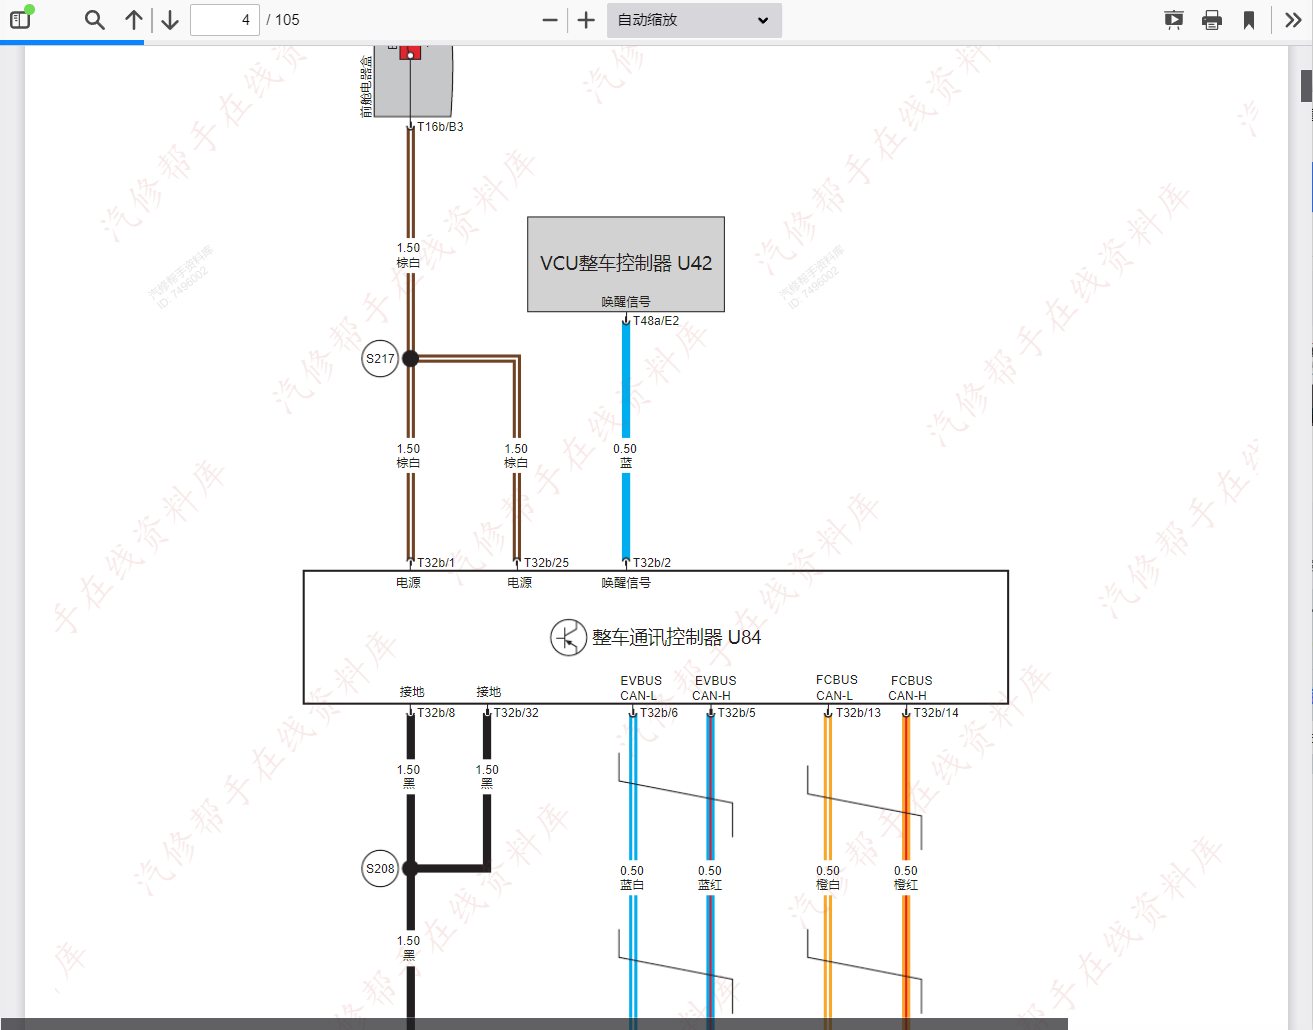The image size is (1313, 1030).
Task: Zoom in on the document
Action: coord(586,20)
